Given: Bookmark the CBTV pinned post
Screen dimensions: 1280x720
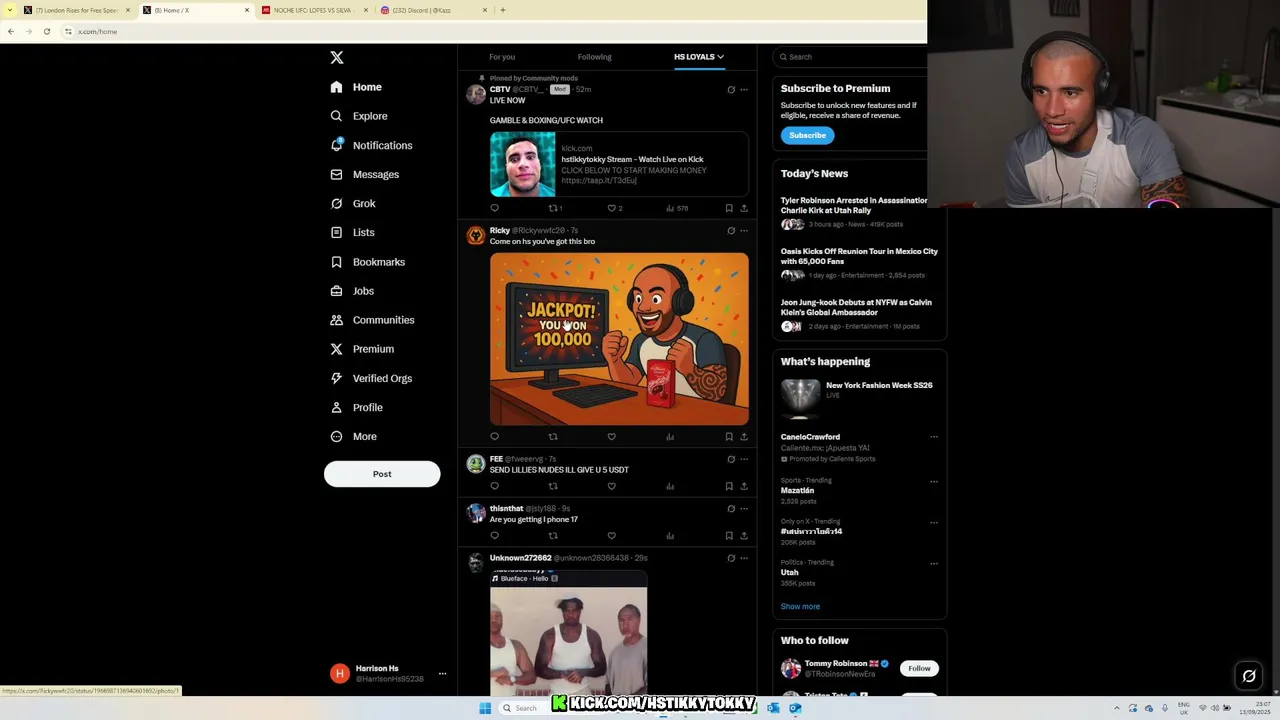Looking at the screenshot, I should (x=729, y=208).
